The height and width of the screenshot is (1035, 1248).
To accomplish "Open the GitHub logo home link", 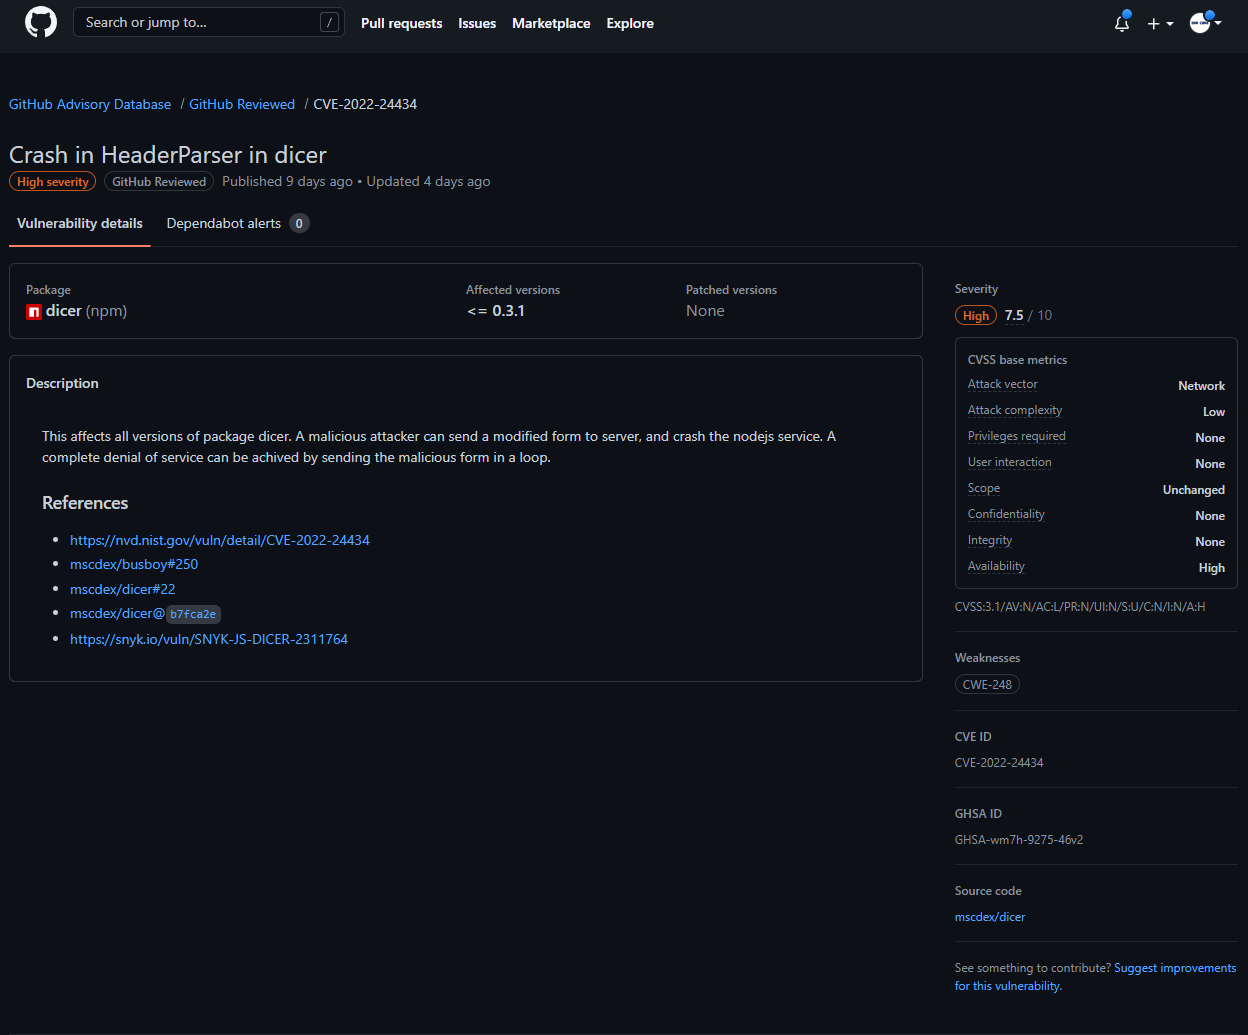I will click(x=41, y=22).
